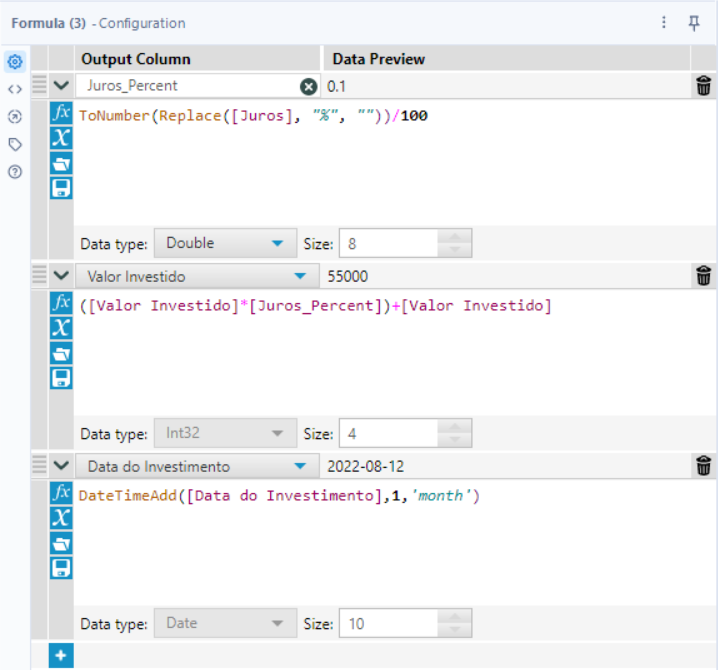Open the Configuration gear tab in sidebar
718x670 pixels.
[15, 61]
